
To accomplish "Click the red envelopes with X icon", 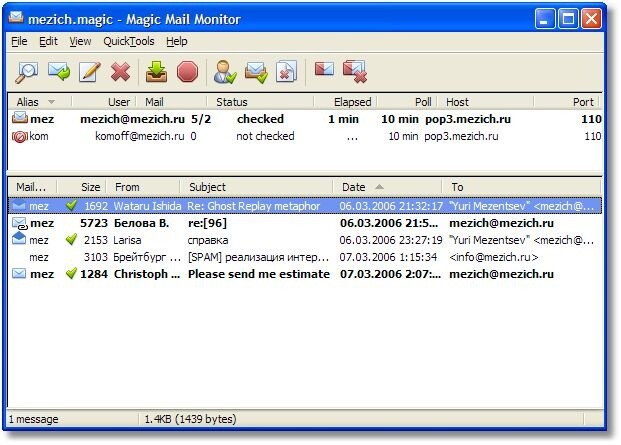I will tap(355, 72).
